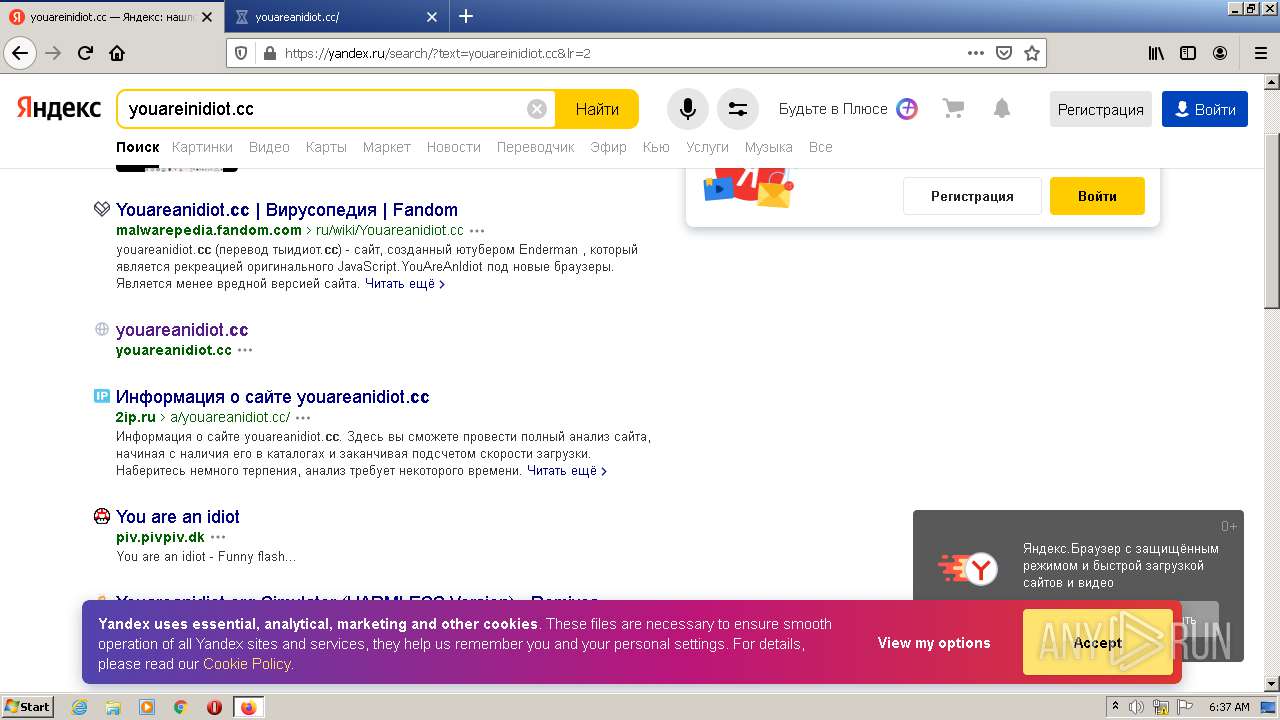Click the browser Back arrow button
This screenshot has height=720, width=1280.
20,53
